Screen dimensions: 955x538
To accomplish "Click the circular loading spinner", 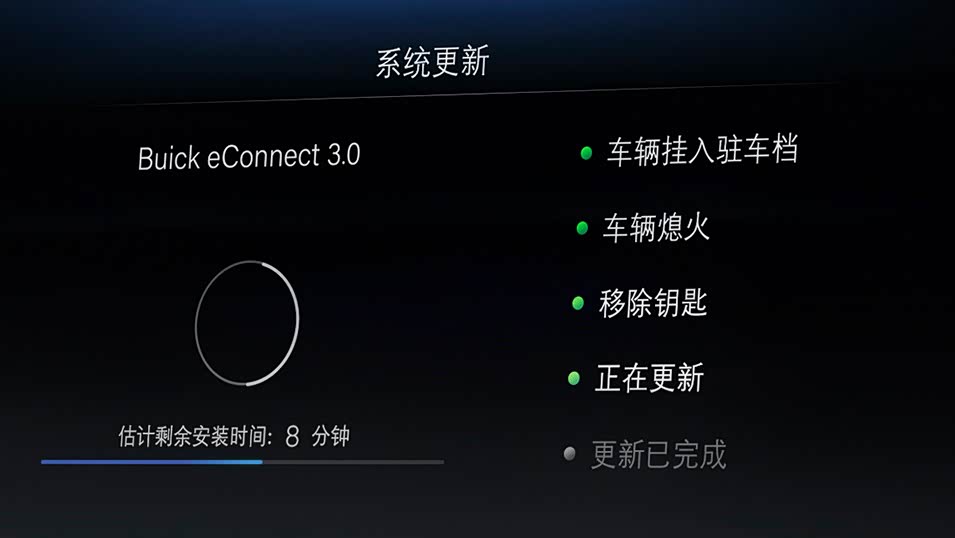I will click(247, 323).
